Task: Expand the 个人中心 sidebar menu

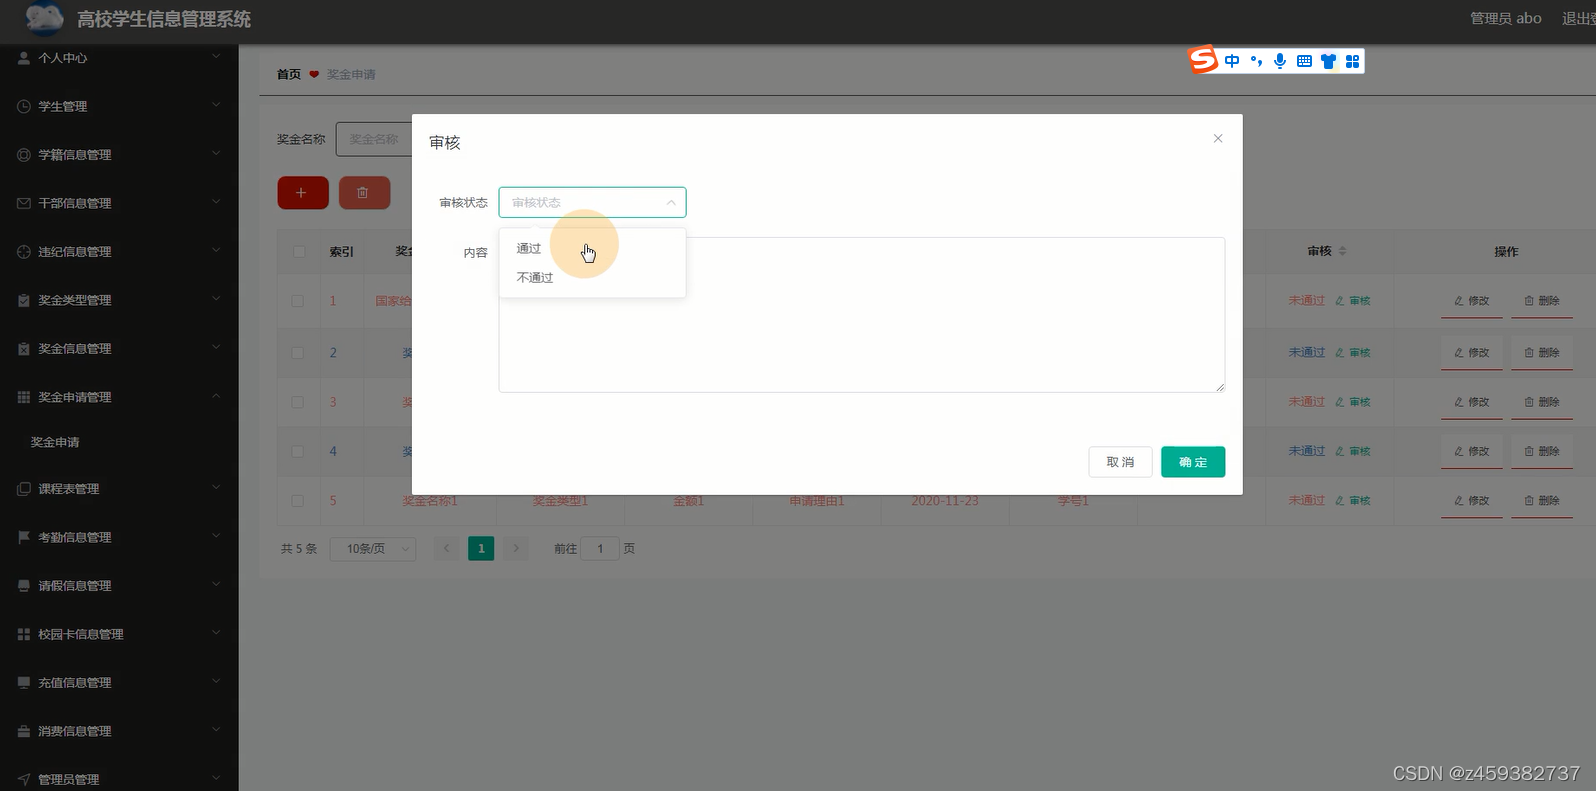Action: (x=119, y=58)
